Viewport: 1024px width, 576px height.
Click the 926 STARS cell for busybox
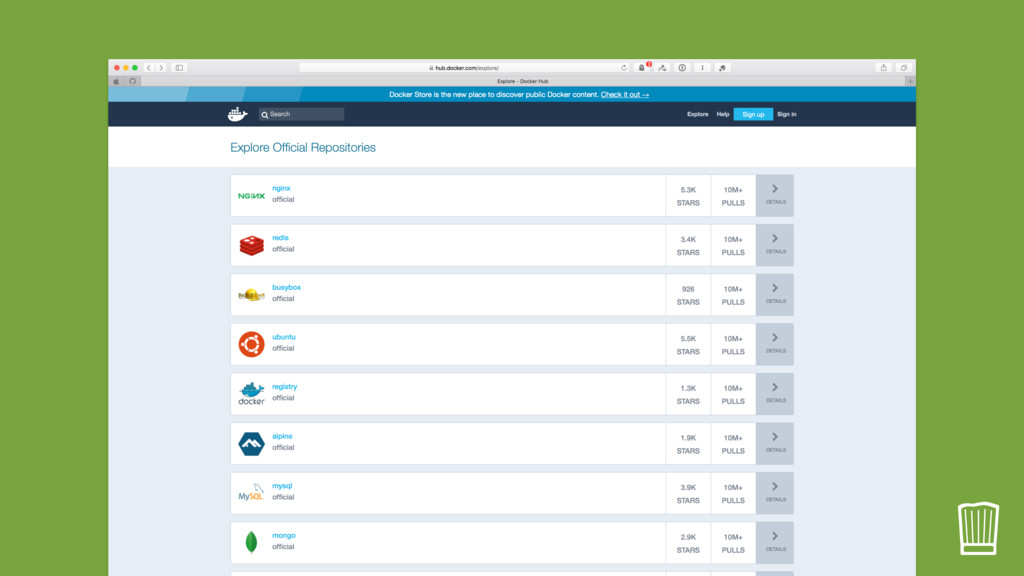(x=688, y=295)
